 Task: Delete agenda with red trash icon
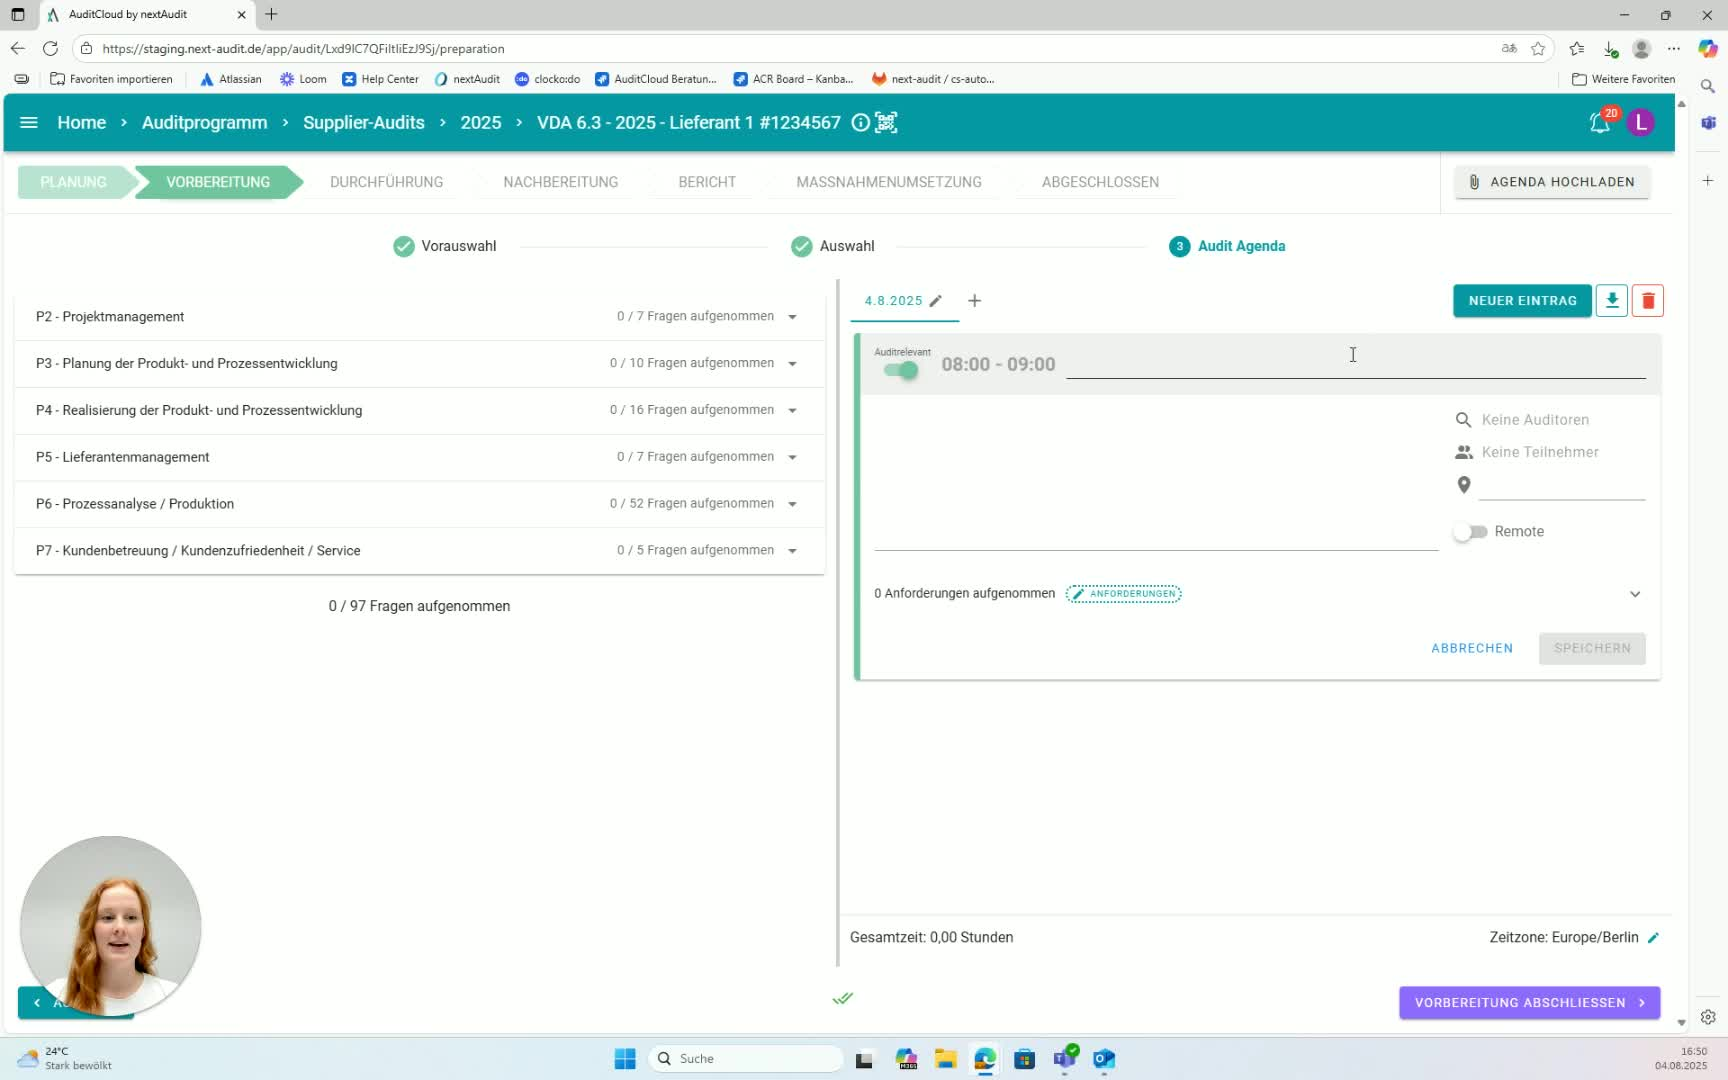click(x=1648, y=301)
